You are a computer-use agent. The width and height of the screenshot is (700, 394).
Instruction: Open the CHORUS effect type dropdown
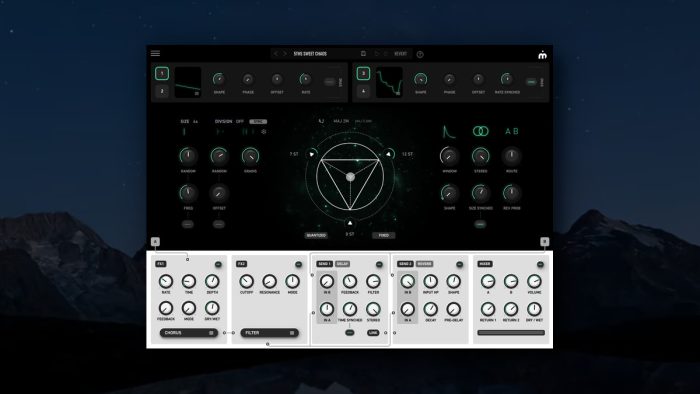point(189,333)
